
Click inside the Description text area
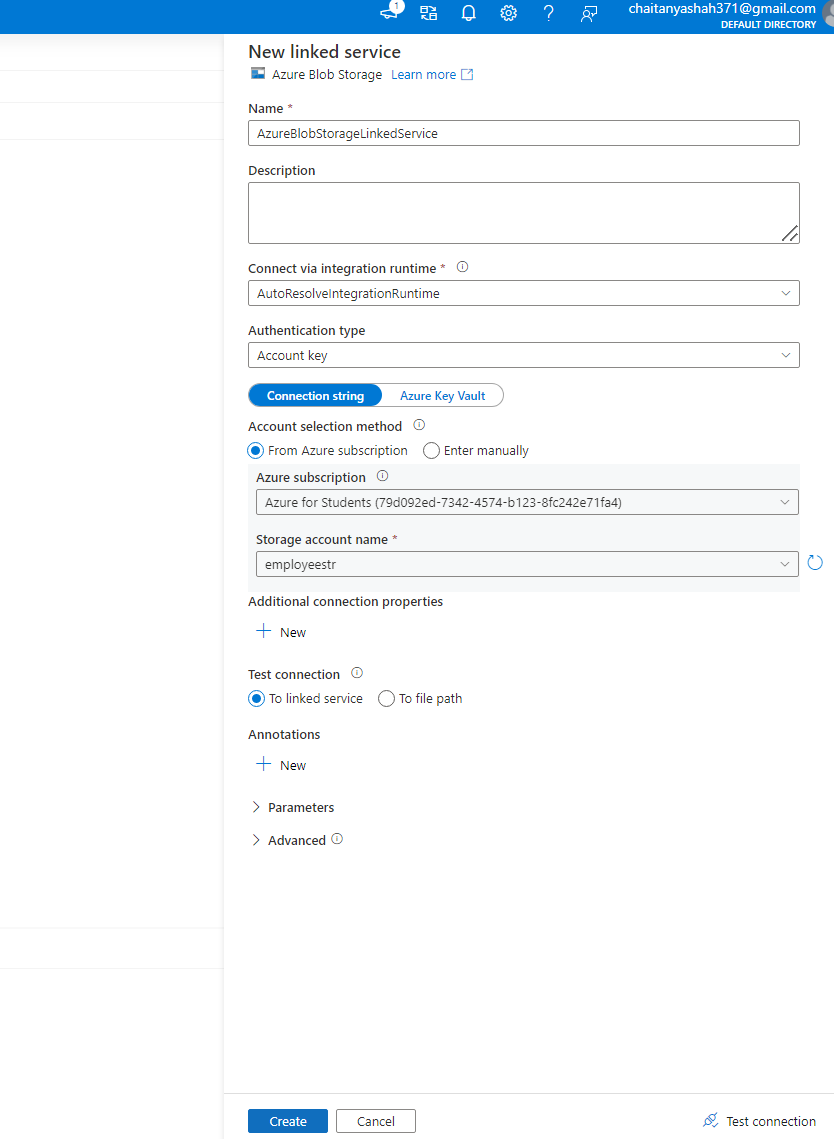(524, 212)
